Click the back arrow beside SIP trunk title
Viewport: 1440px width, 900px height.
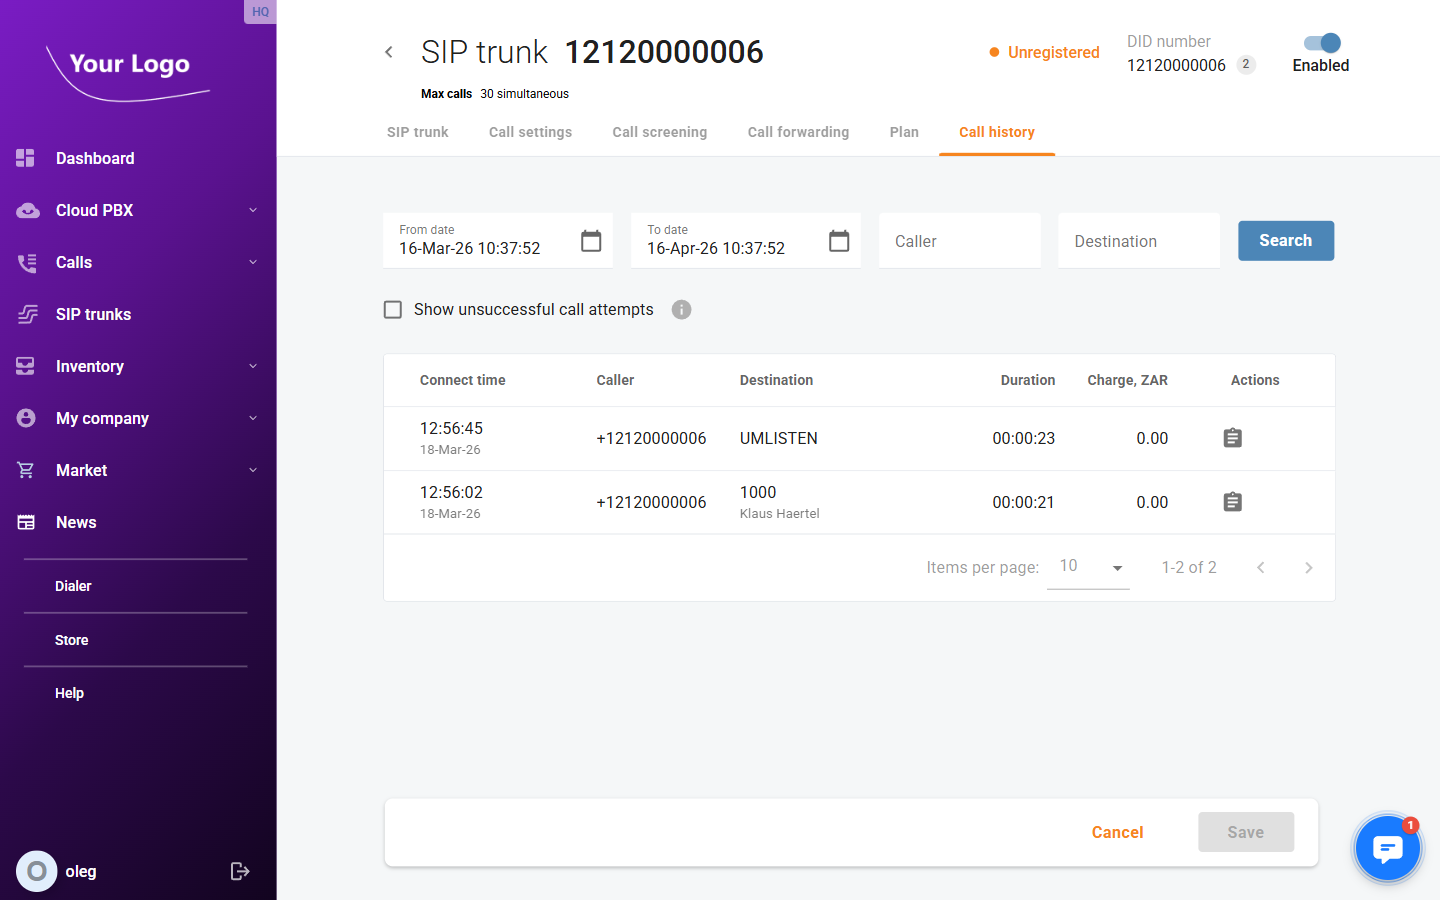[x=389, y=52]
